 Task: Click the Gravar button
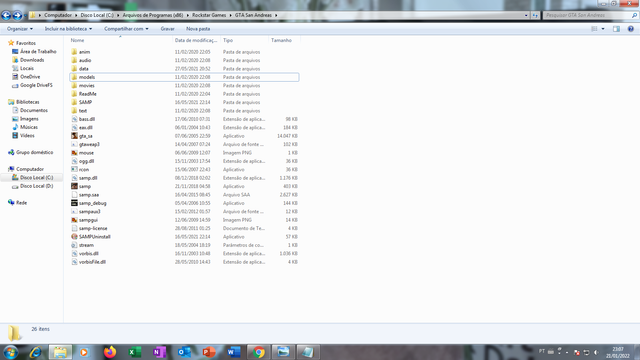[x=167, y=29]
